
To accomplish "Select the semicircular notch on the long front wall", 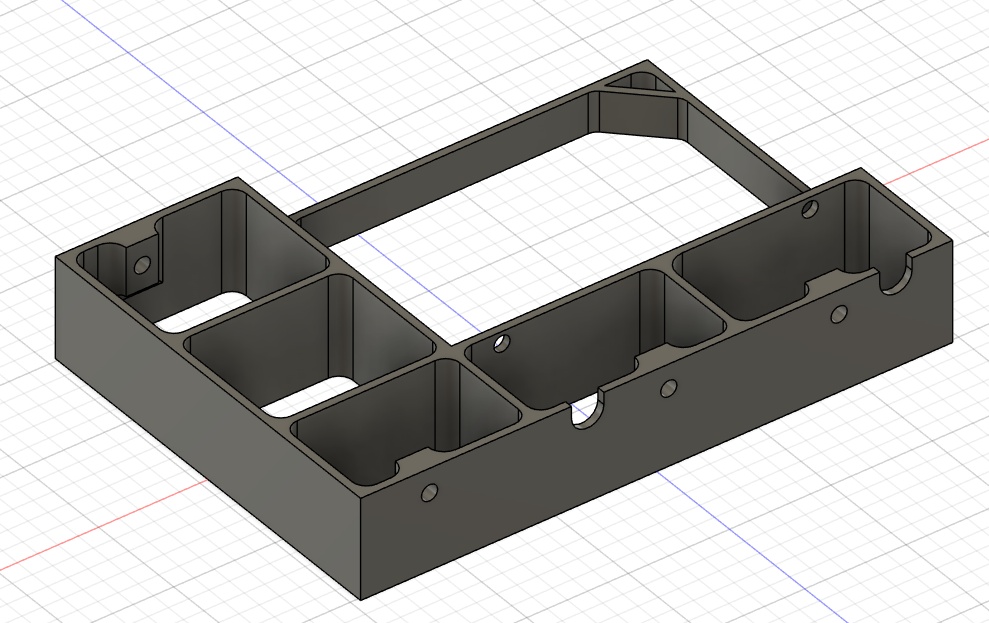I will pyautogui.click(x=585, y=411).
